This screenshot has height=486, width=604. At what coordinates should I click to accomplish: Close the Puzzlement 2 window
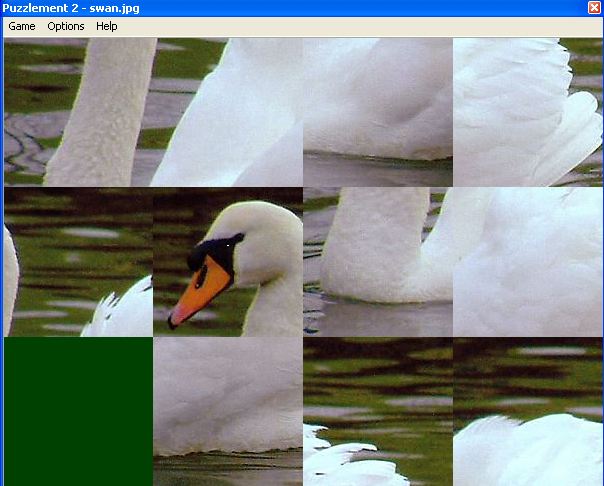coord(594,7)
